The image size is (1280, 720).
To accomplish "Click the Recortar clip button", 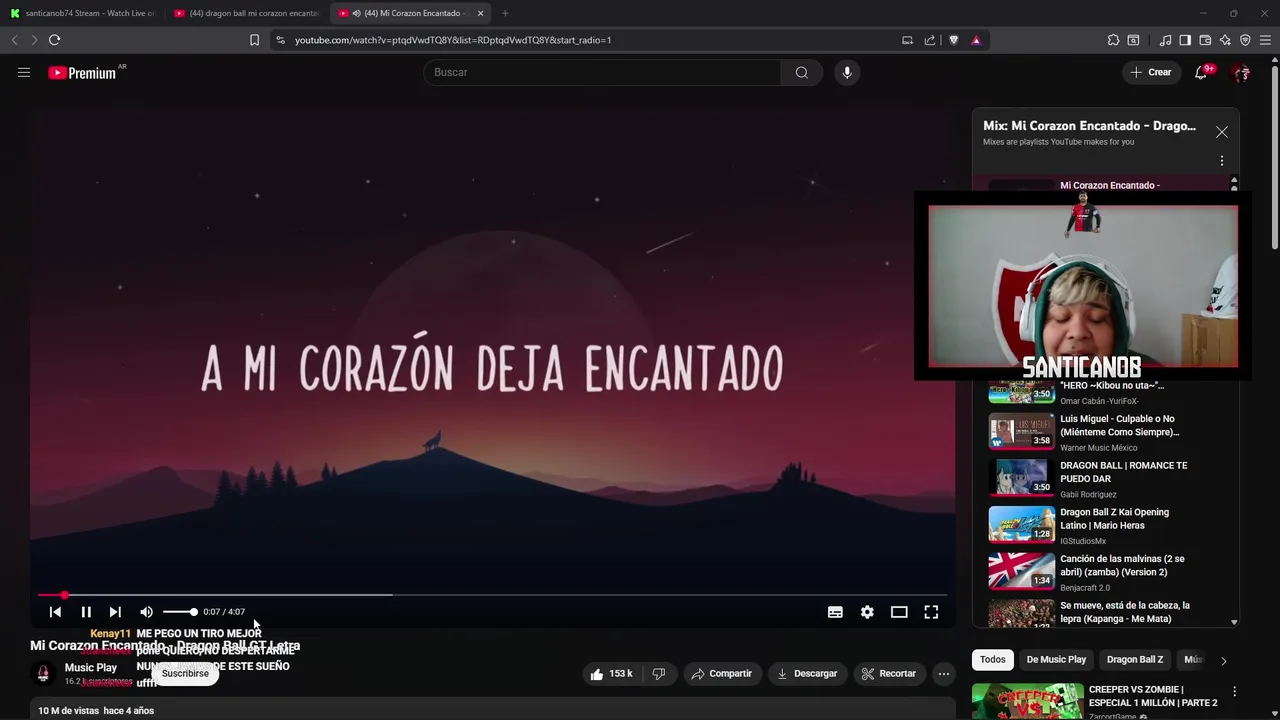I will 889,674.
